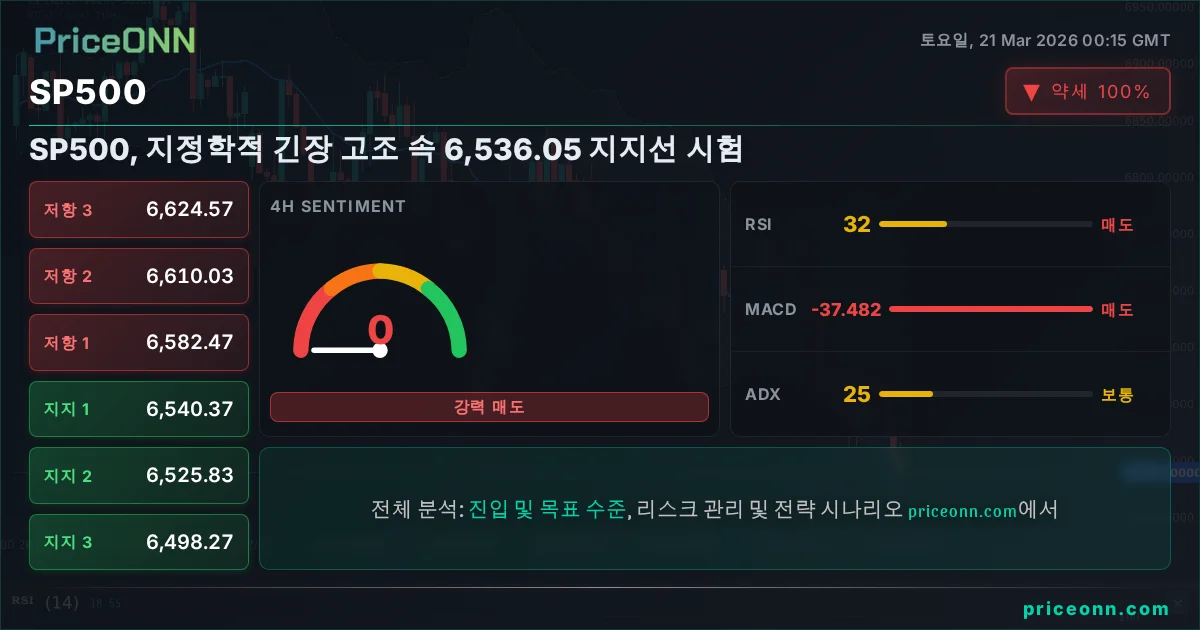Select the 지지 2 level 6,525.83
Viewport: 1200px width, 630px height.
point(139,475)
